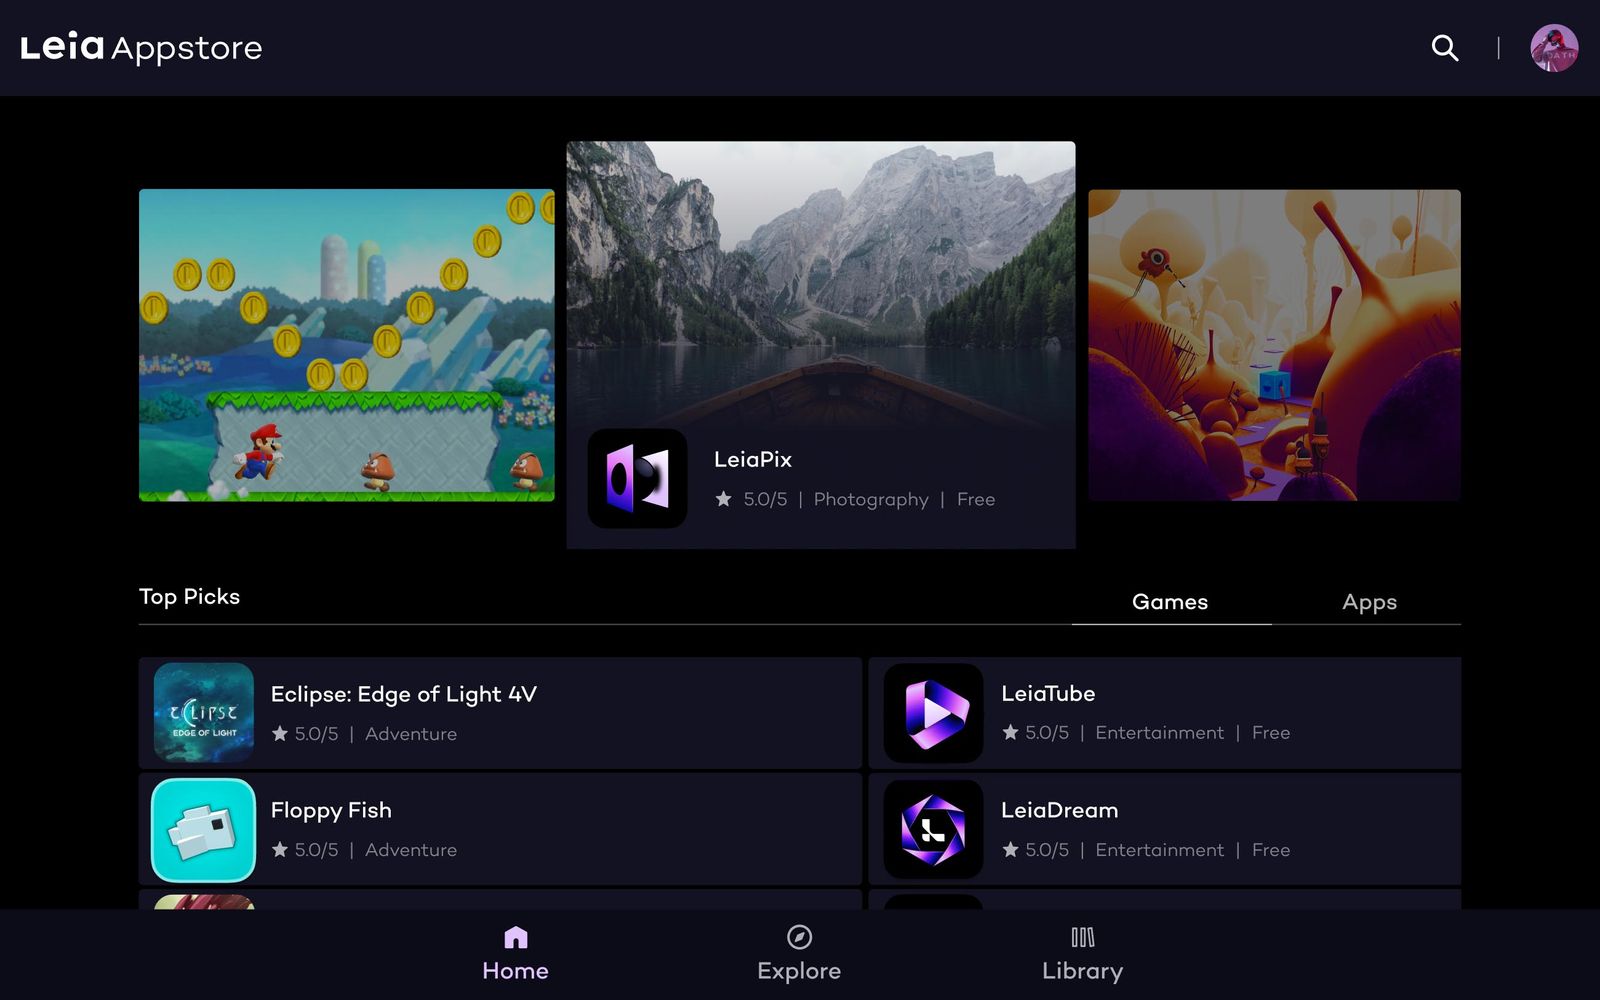This screenshot has width=1600, height=1000.
Task: Switch to the Games tab
Action: [1170, 602]
